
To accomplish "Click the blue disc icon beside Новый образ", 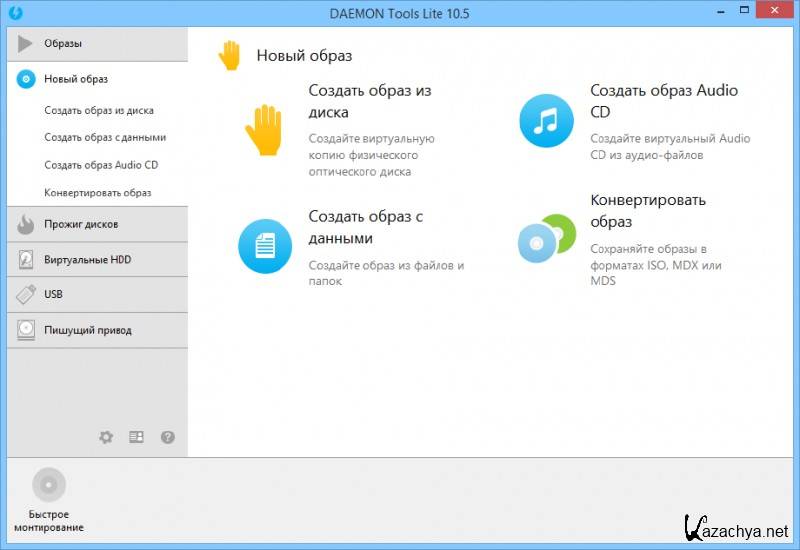I will pyautogui.click(x=26, y=79).
